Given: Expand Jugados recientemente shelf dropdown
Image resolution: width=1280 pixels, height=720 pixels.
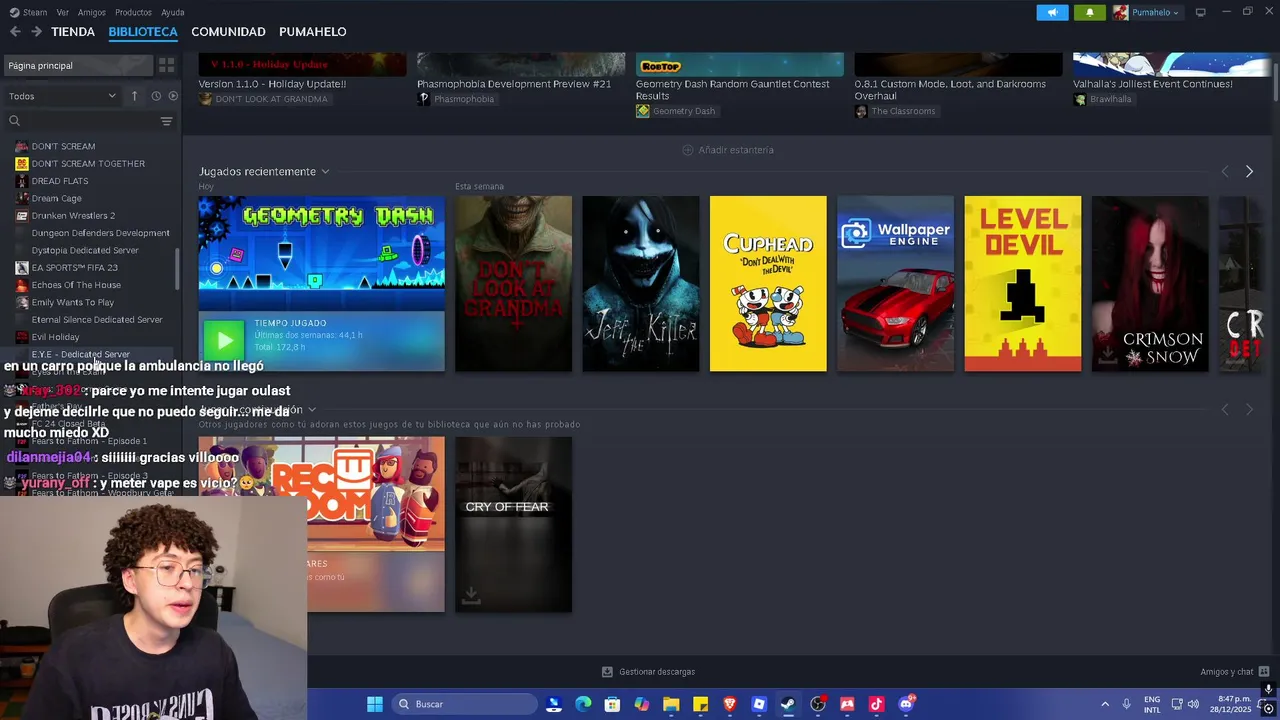Looking at the screenshot, I should [x=325, y=172].
